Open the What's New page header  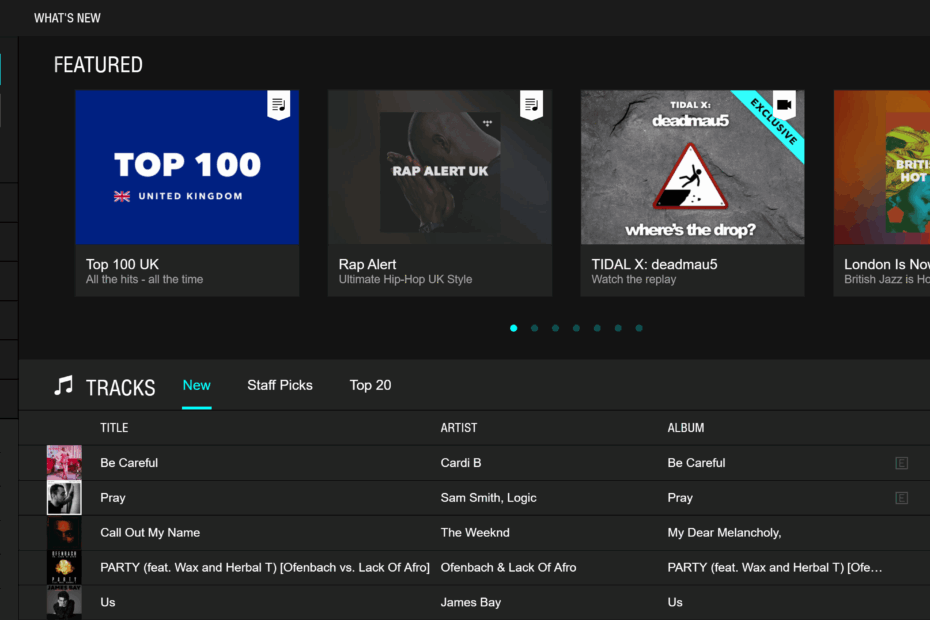(67, 18)
